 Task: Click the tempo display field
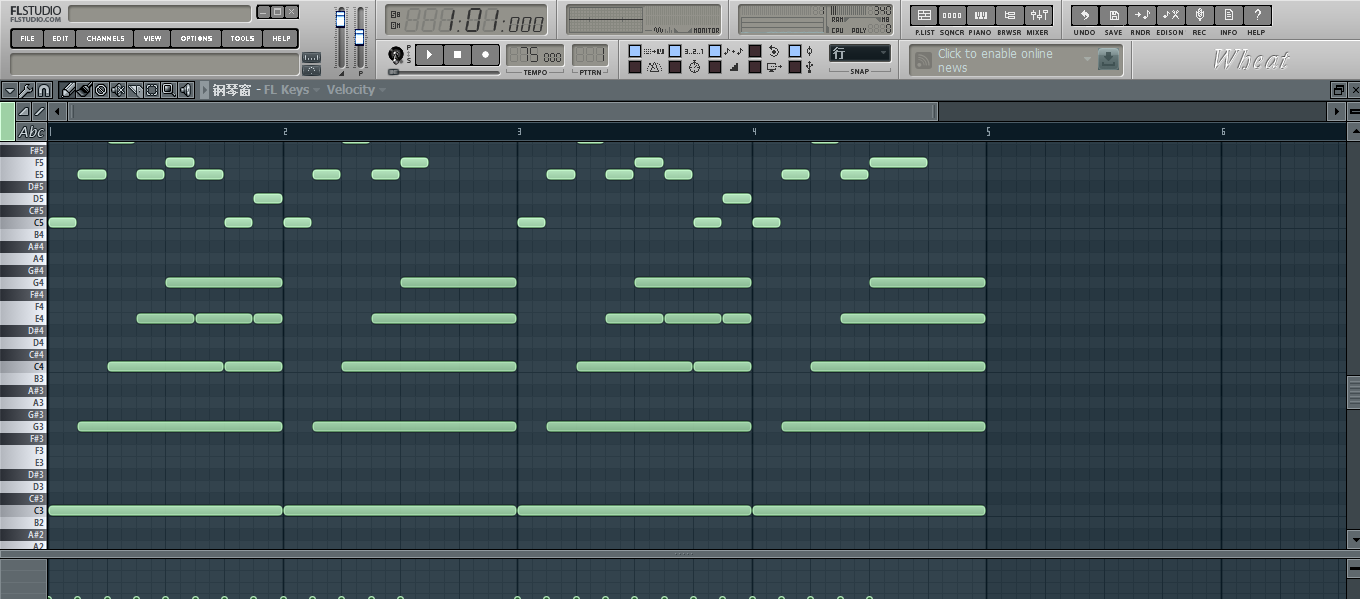coord(533,55)
